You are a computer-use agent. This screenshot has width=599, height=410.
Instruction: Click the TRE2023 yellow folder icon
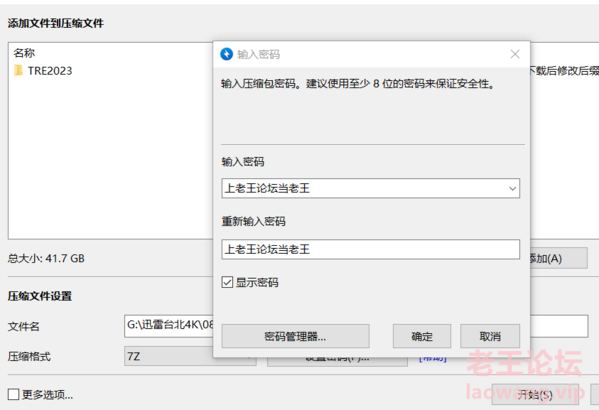(18, 71)
